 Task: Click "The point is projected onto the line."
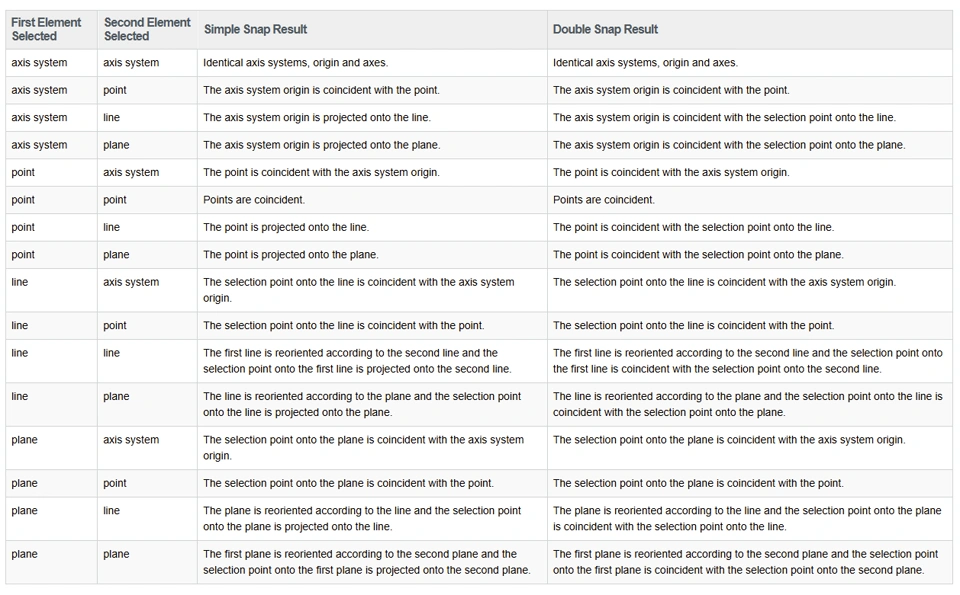tap(285, 227)
